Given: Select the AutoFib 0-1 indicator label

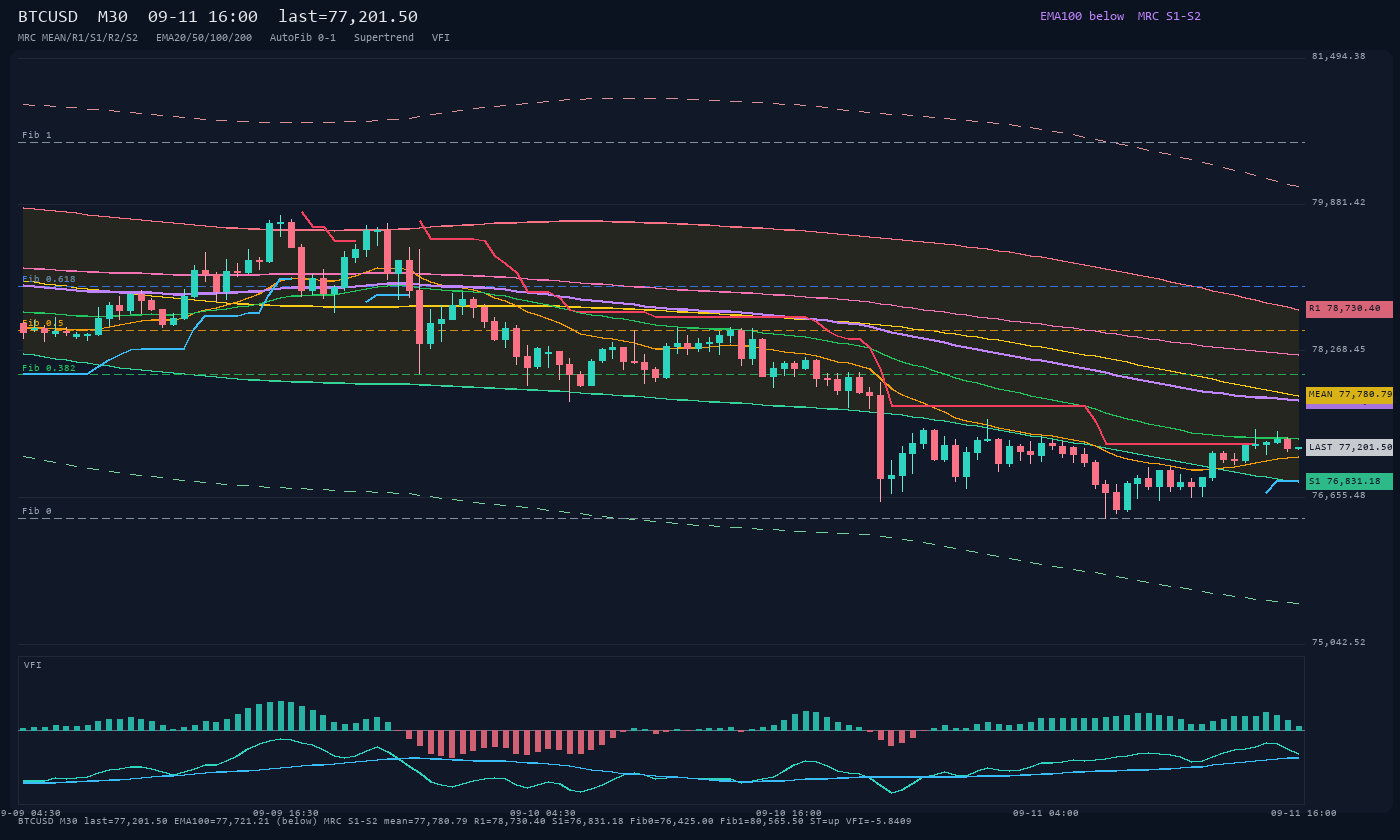Looking at the screenshot, I should click(303, 37).
